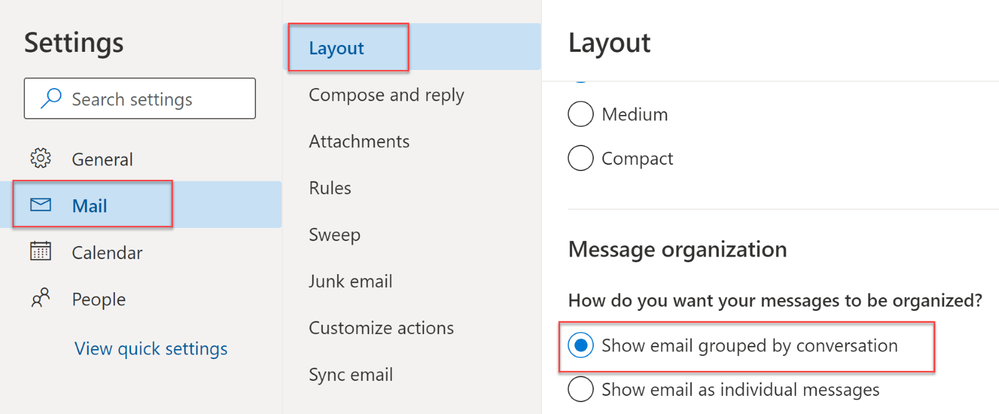Choose Show email as individual messages

580,389
